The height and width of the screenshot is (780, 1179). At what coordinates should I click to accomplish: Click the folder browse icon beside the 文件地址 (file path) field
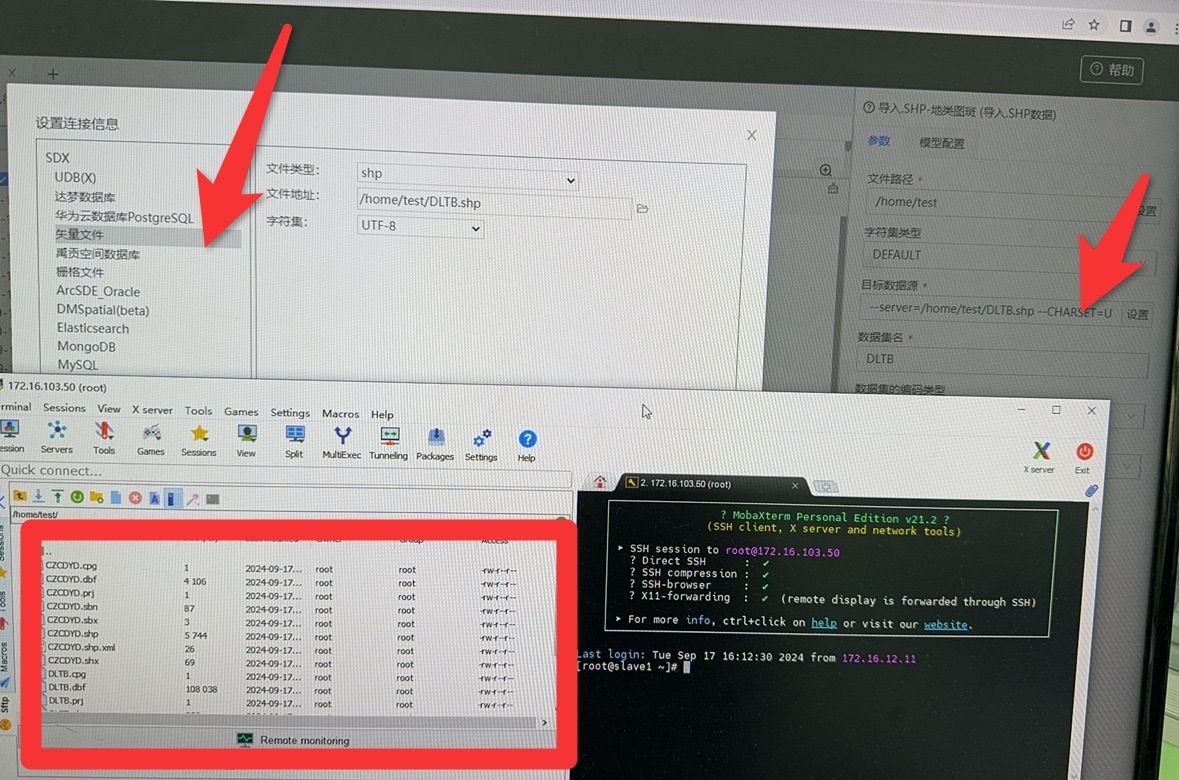(642, 208)
